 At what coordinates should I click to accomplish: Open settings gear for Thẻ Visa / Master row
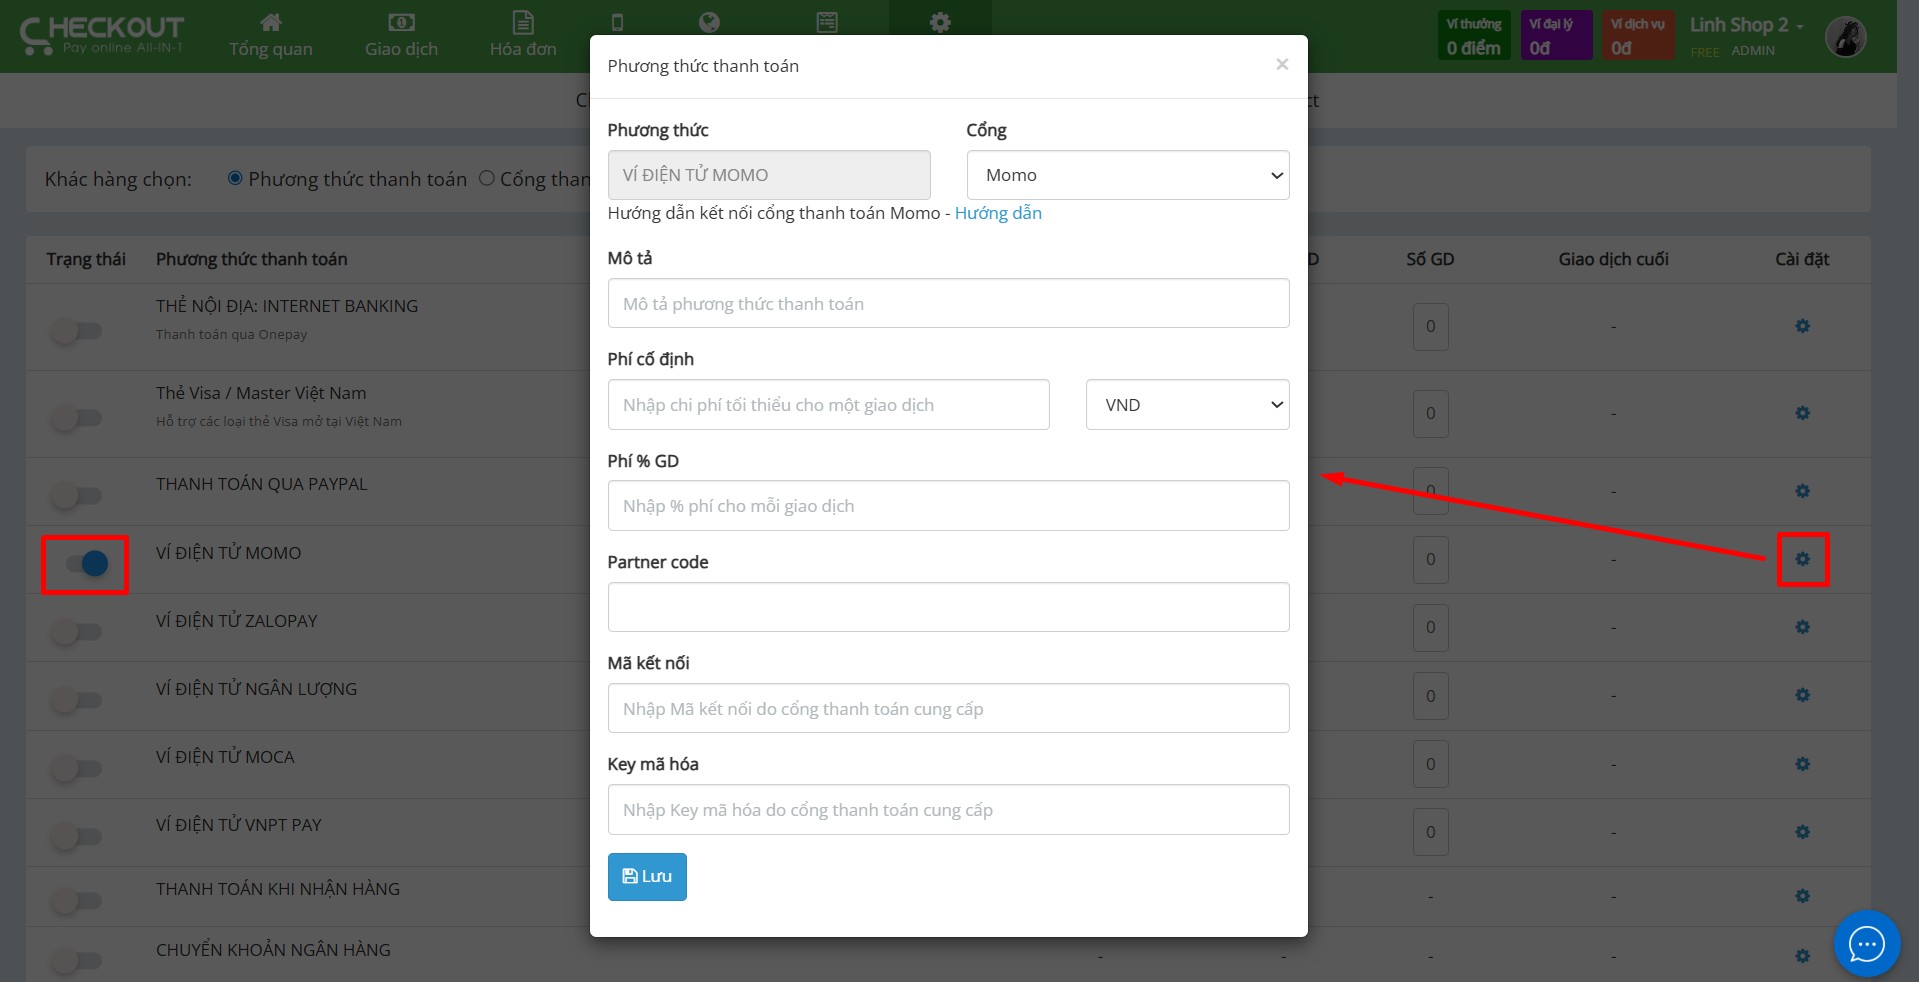(1802, 413)
